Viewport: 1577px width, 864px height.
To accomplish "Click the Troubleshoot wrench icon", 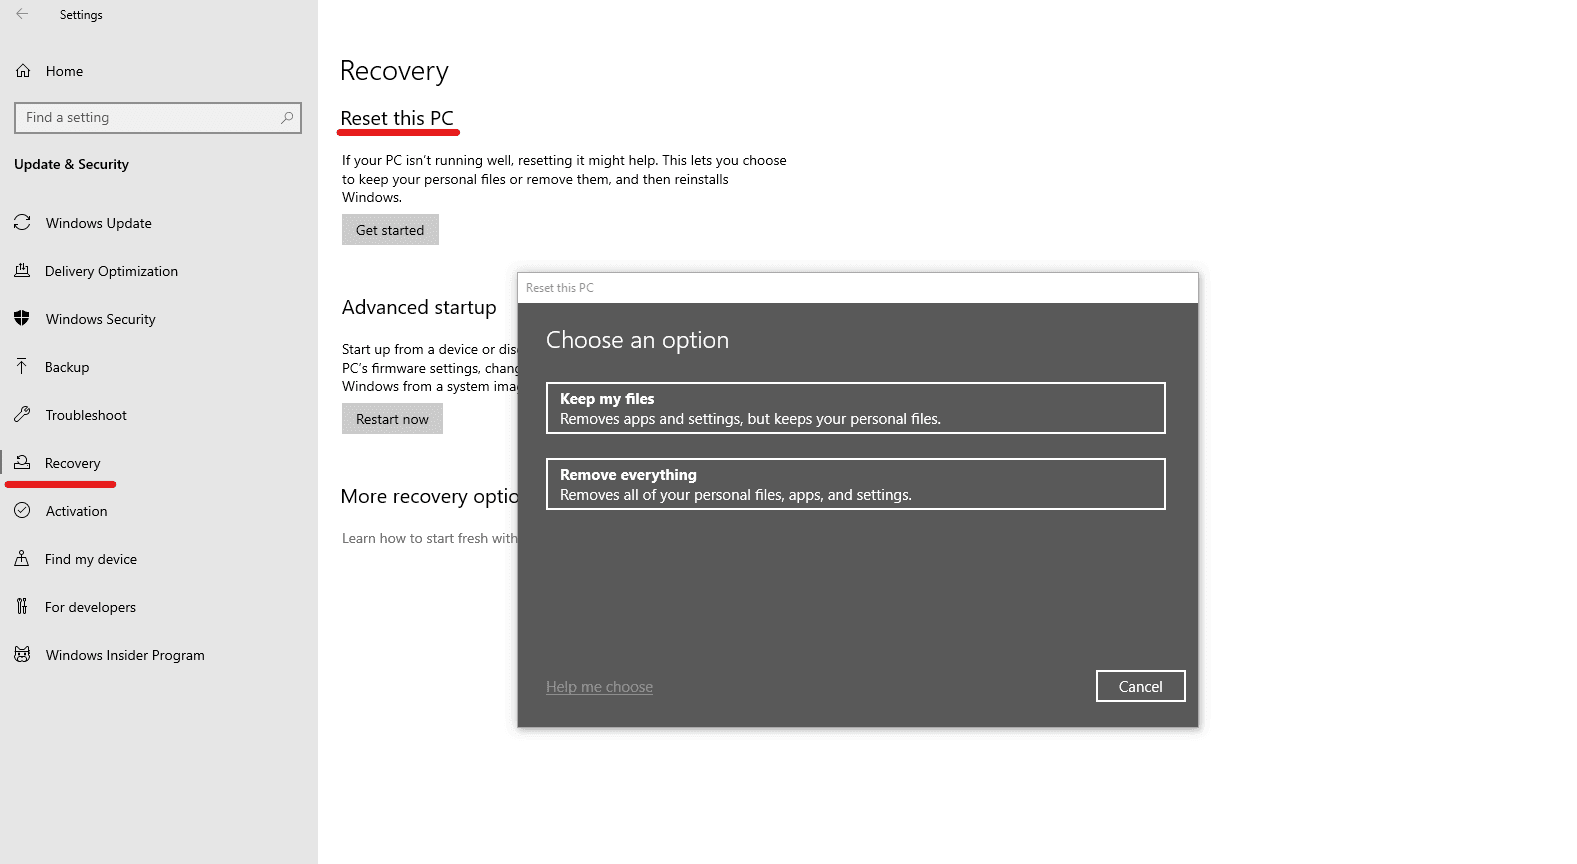I will [x=22, y=414].
